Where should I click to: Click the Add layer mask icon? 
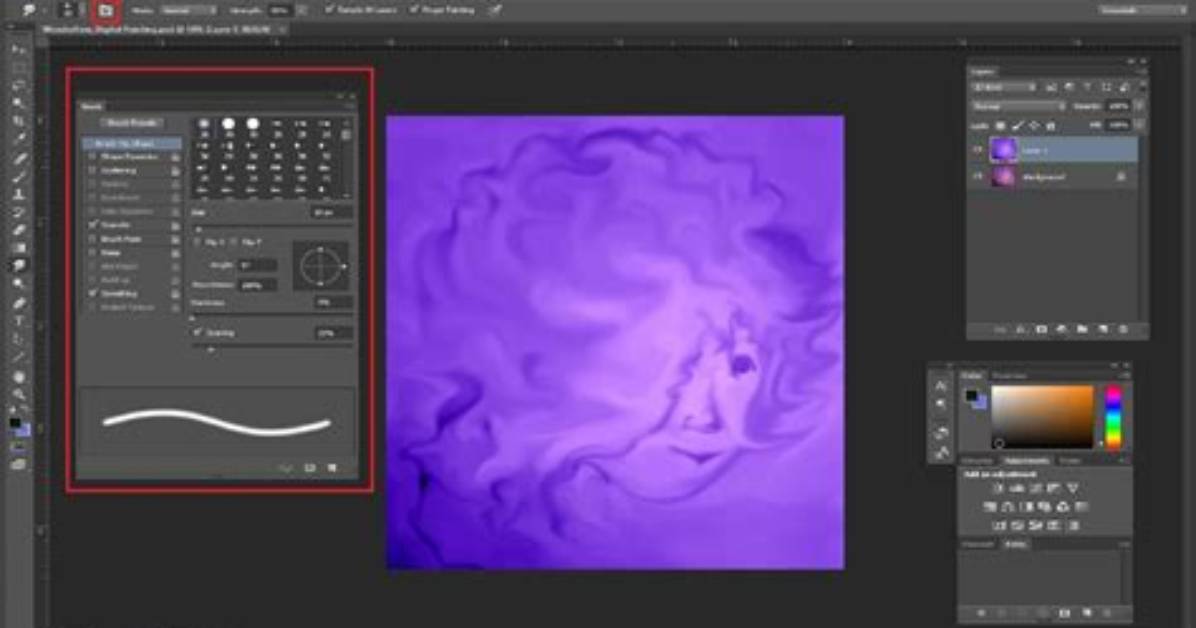1041,330
